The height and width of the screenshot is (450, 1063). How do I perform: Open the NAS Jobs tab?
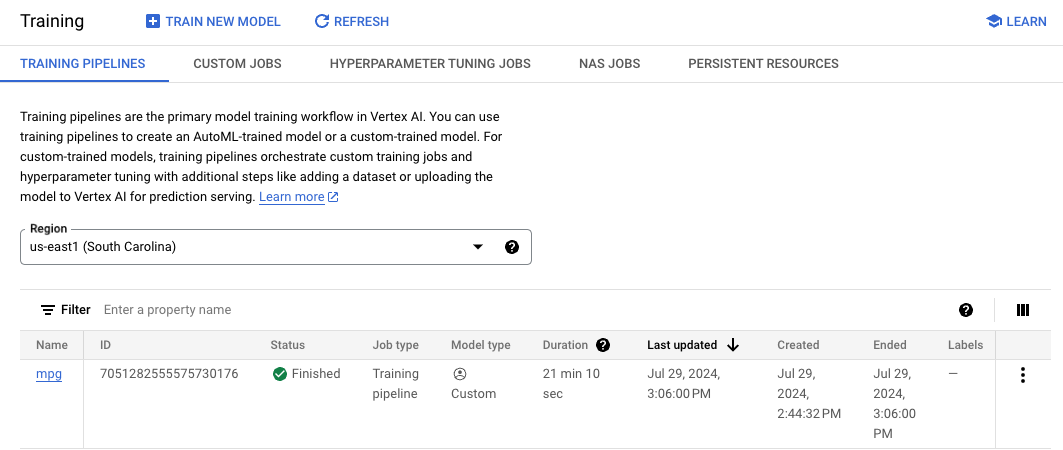(x=609, y=64)
